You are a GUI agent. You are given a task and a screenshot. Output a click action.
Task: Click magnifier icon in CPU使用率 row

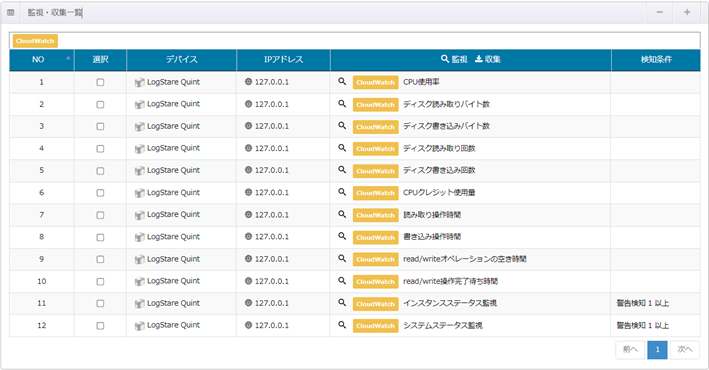(342, 81)
